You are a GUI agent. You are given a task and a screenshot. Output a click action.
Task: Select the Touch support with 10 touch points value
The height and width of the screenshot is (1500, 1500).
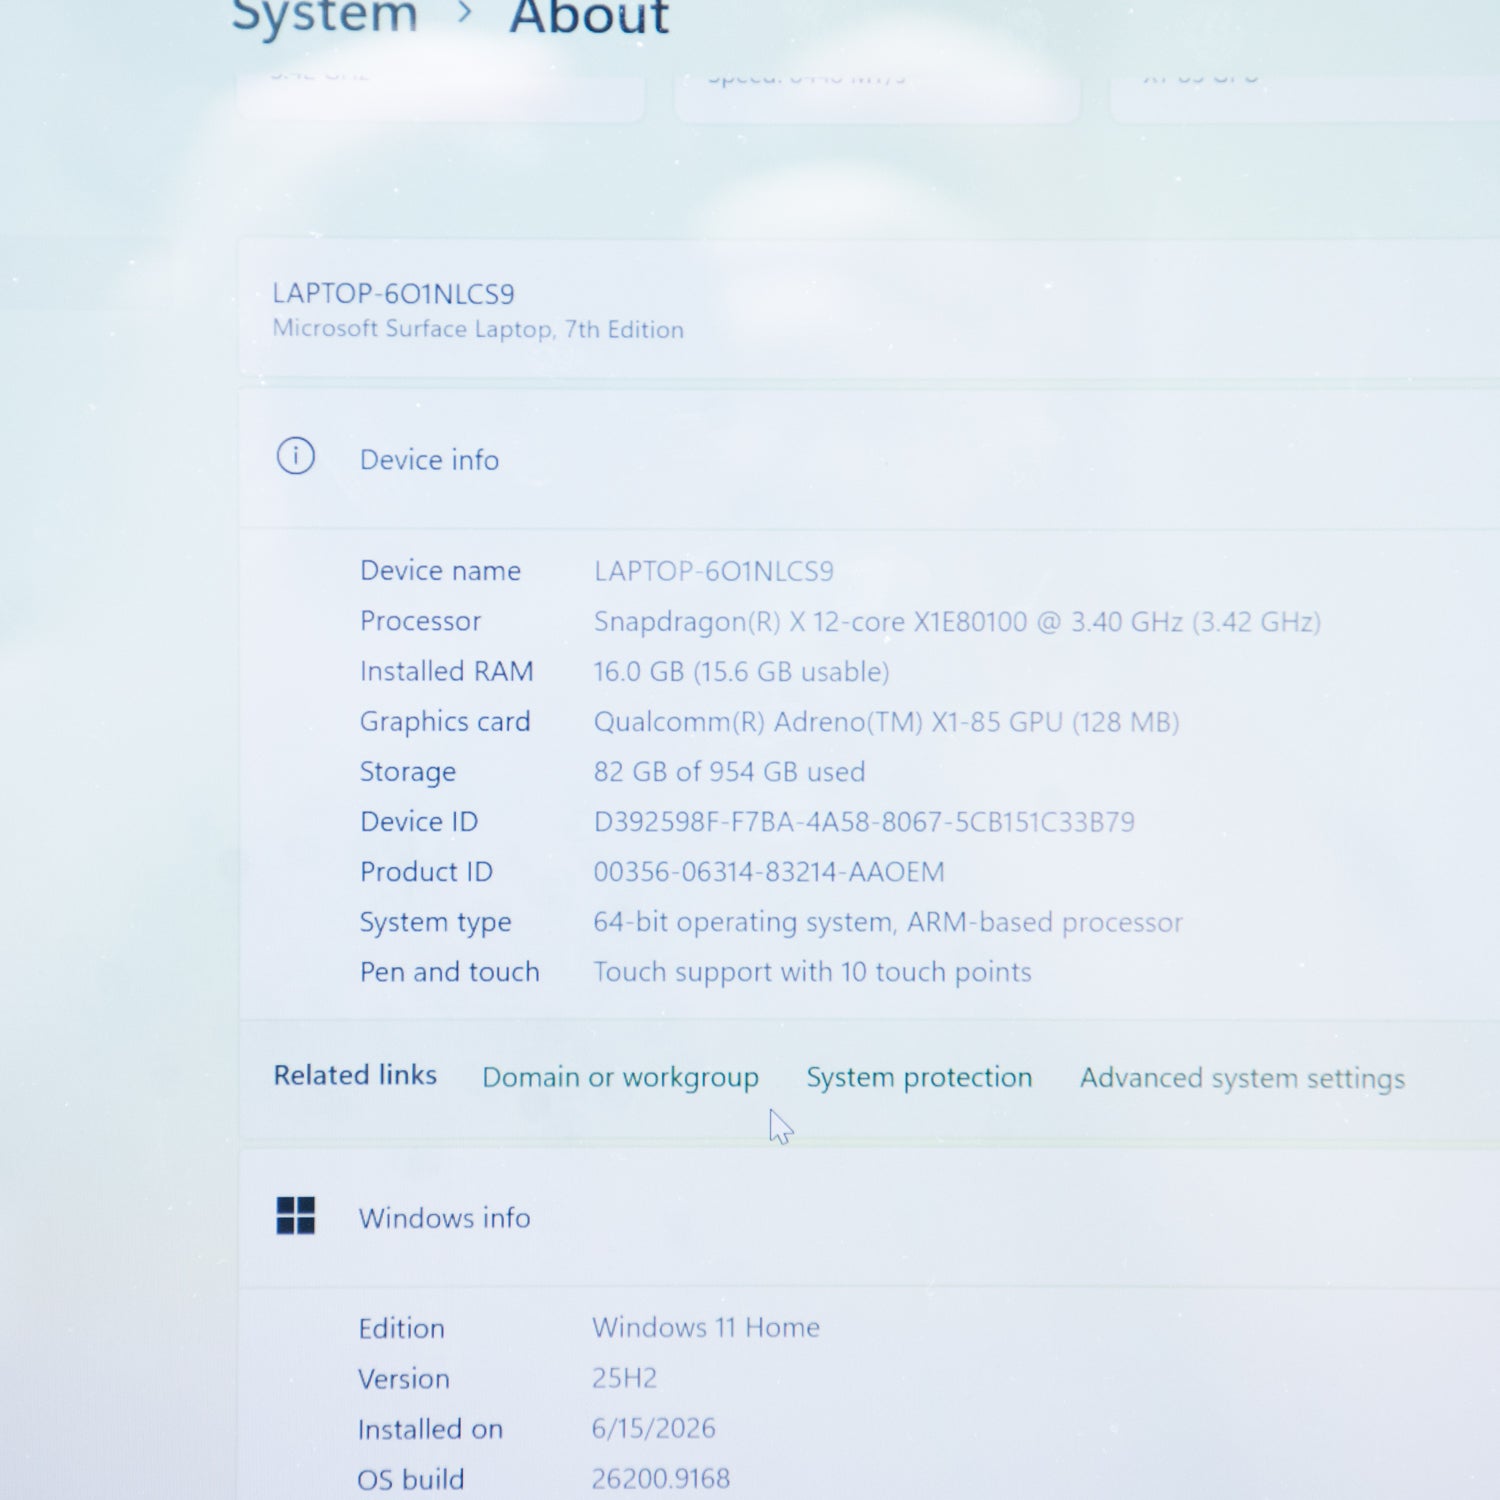coord(812,972)
